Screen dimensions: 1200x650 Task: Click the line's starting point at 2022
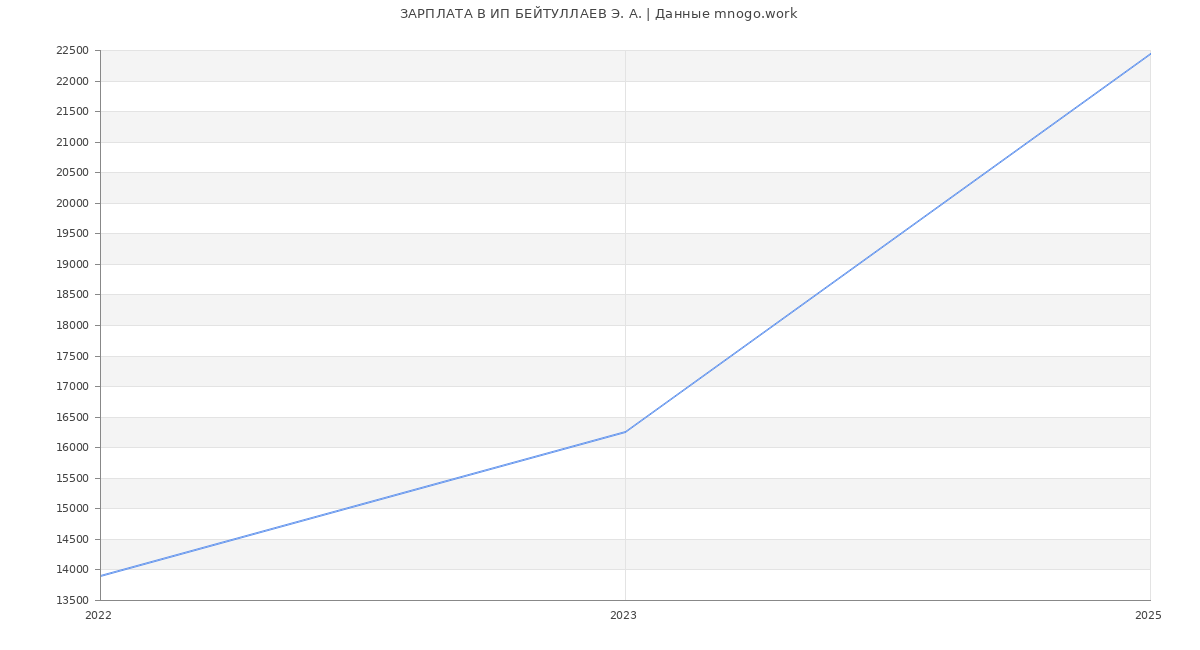101,575
